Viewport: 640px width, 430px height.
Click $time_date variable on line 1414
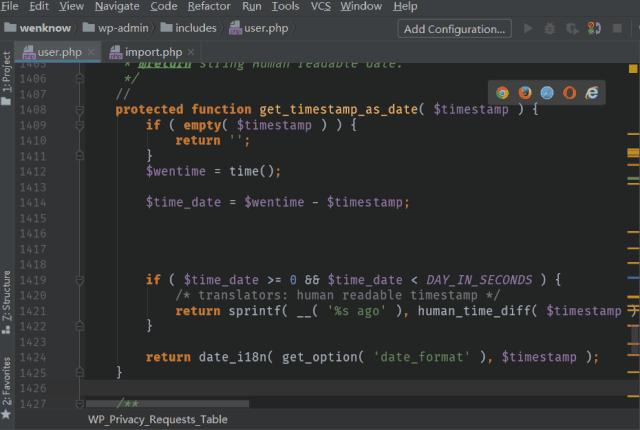click(x=183, y=202)
